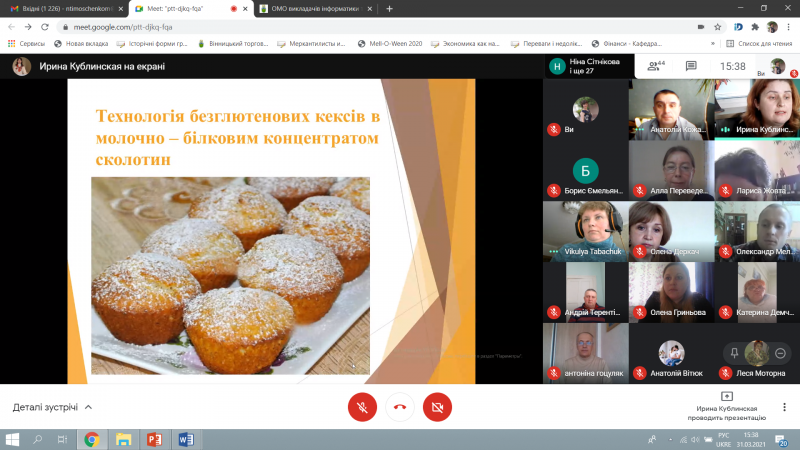Pin the Леся Моторна tile
Viewport: 800px width, 450px height.
pyautogui.click(x=734, y=353)
